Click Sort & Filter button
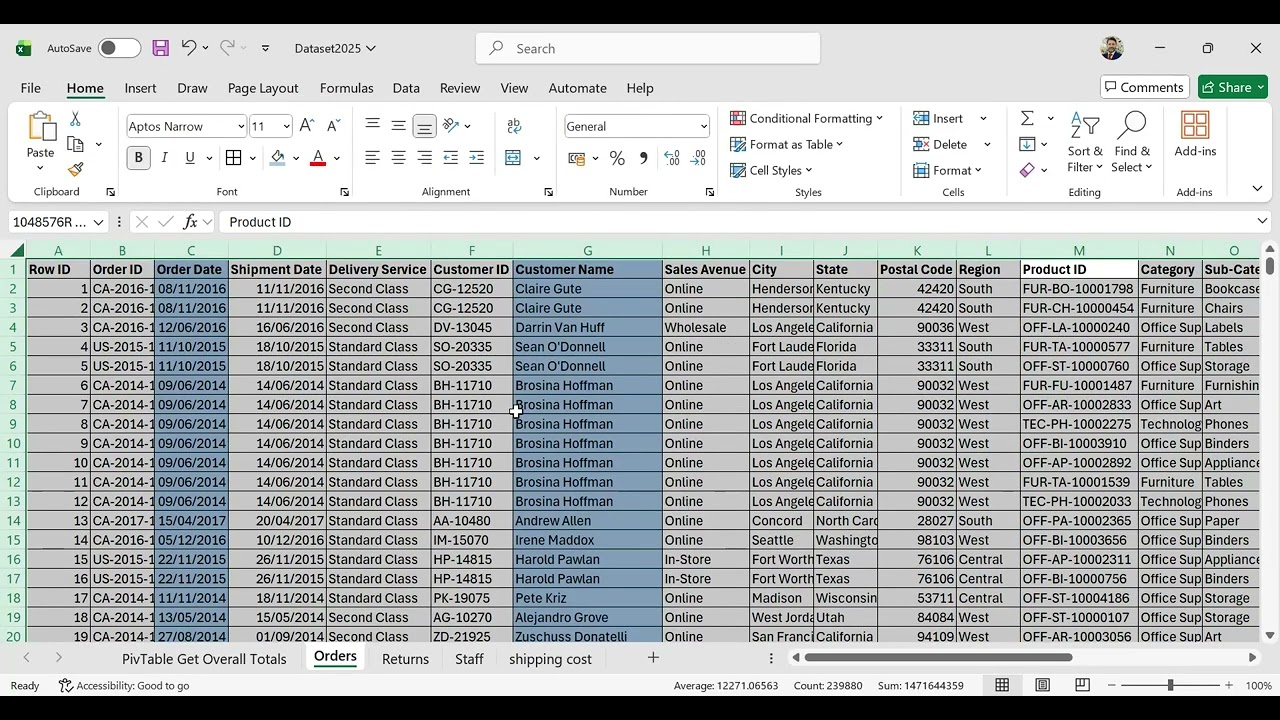 (x=1085, y=143)
